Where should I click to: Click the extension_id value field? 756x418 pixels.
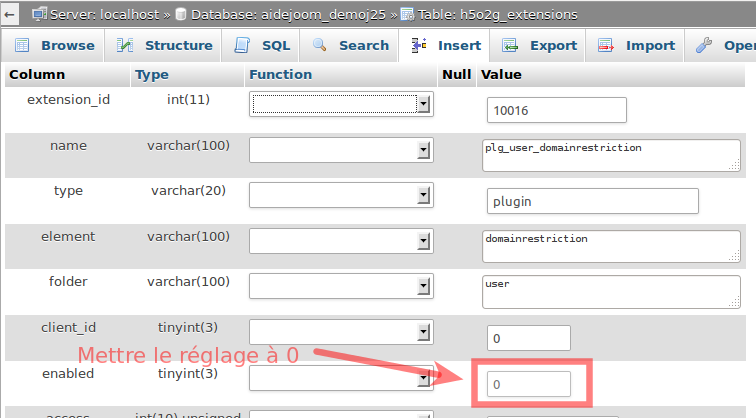pos(556,110)
